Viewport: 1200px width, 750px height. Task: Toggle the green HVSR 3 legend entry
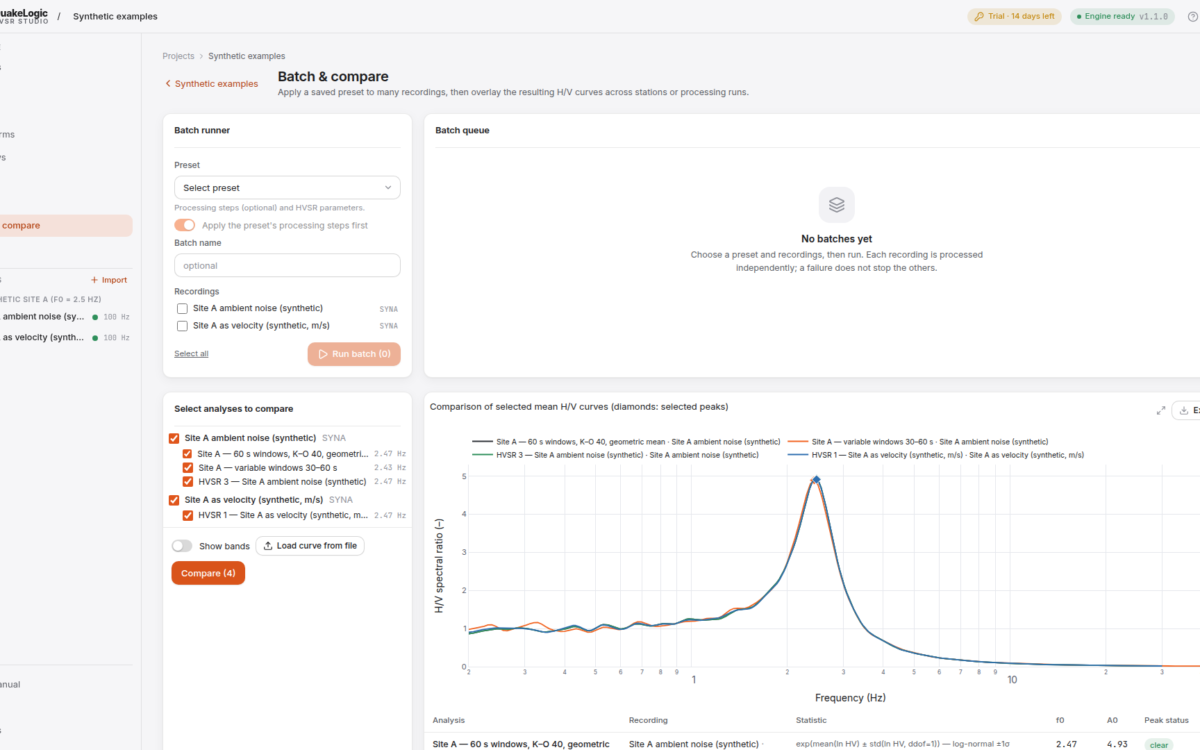pos(614,455)
